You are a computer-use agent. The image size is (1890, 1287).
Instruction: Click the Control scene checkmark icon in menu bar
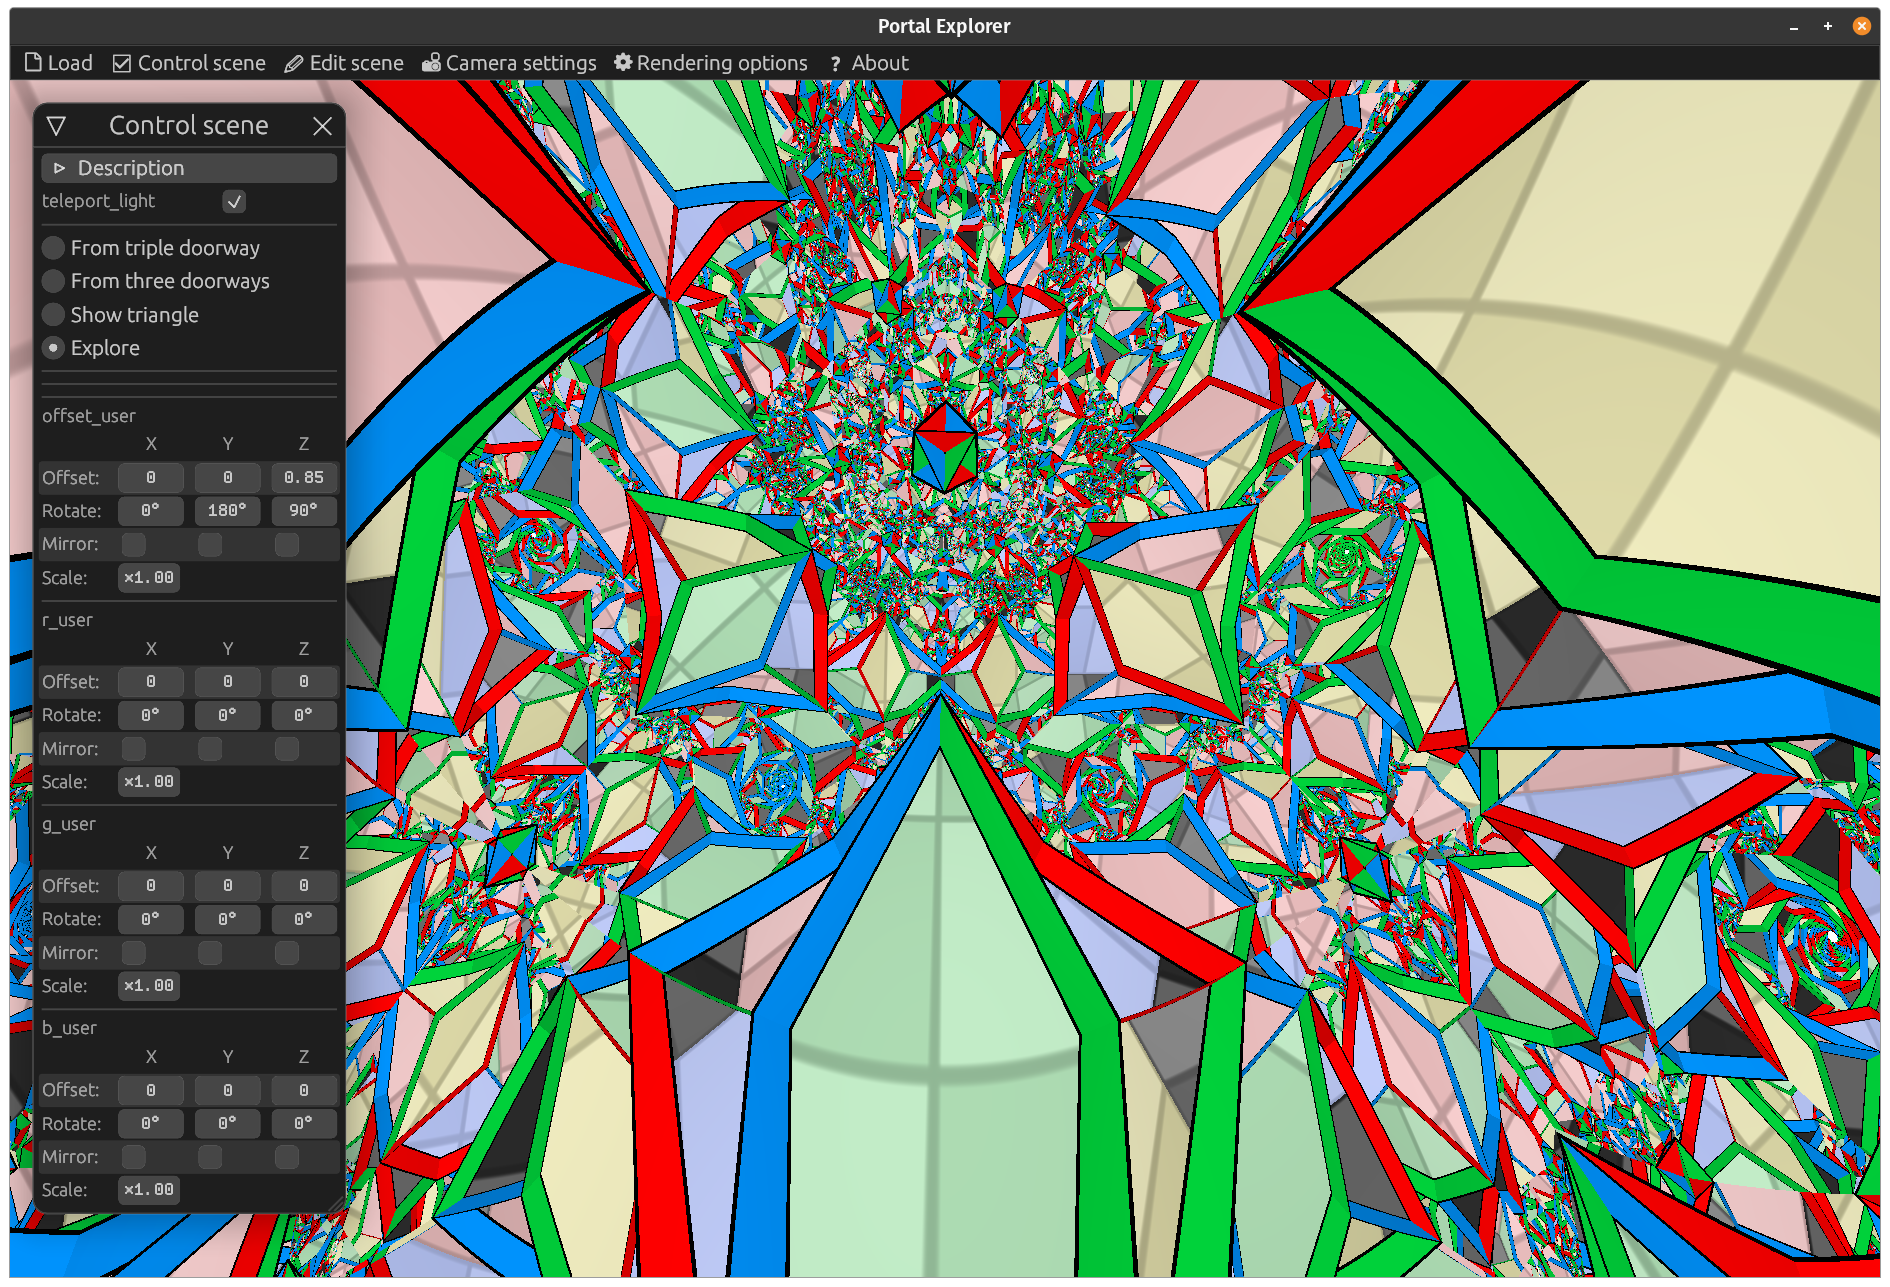(x=122, y=63)
